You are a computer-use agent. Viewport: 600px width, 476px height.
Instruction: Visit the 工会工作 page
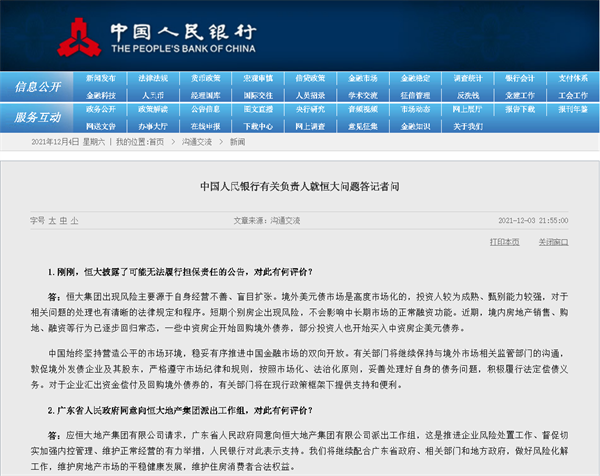coord(573,95)
